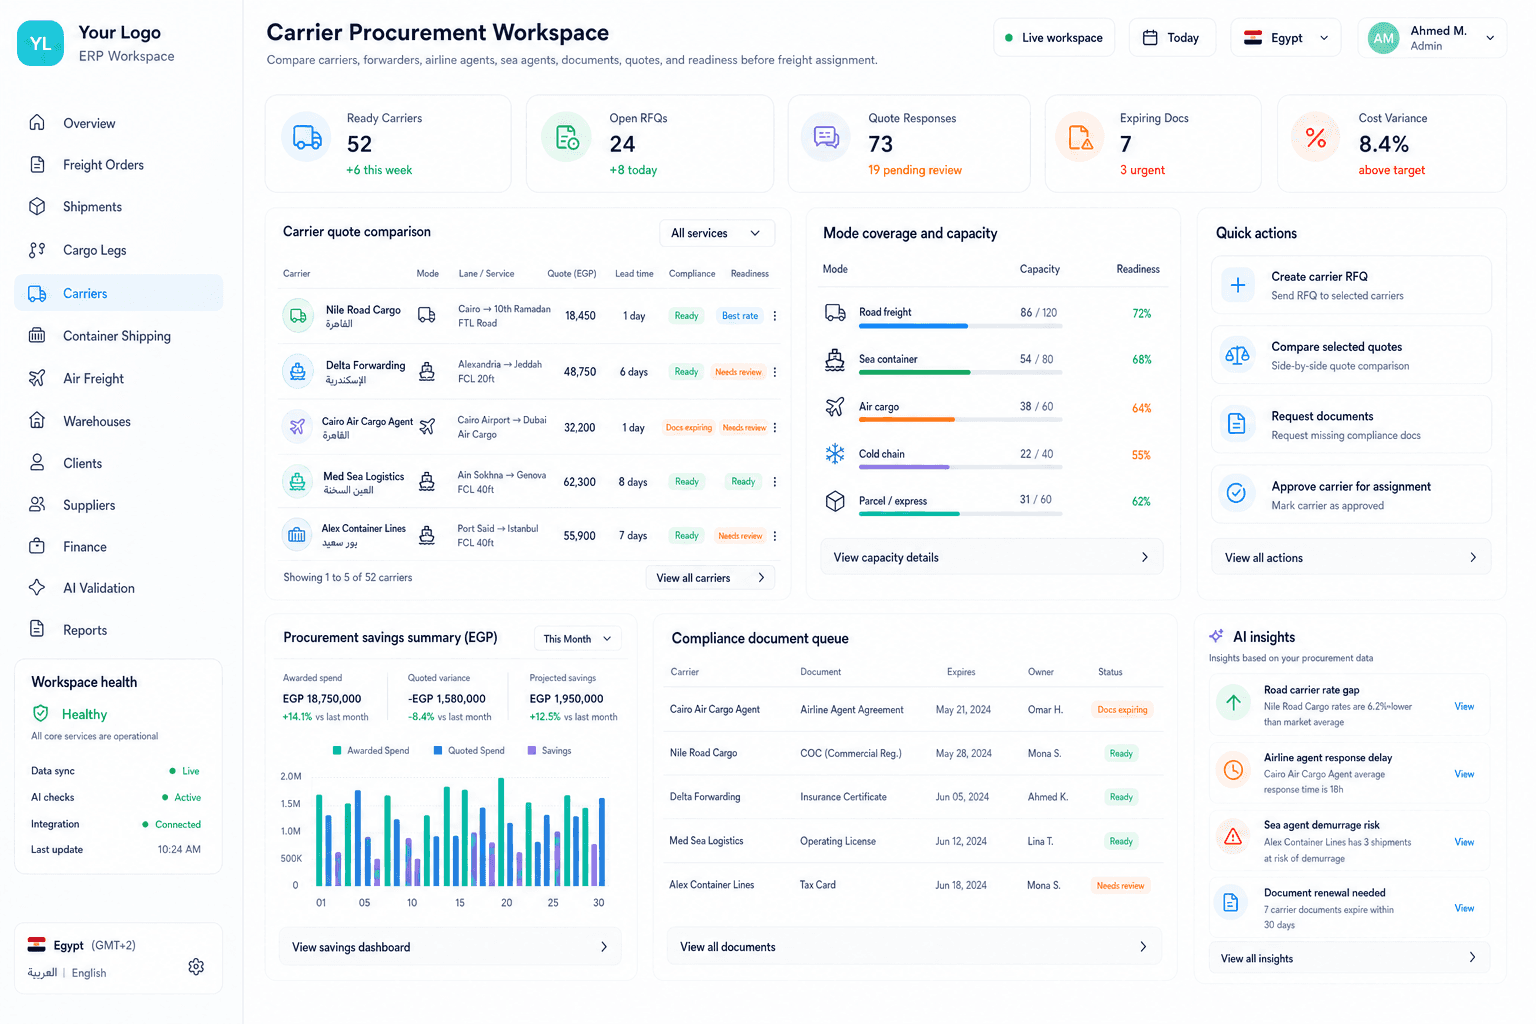The image size is (1536, 1024).
Task: Click the Expiring Docs warning icon
Action: 1081,138
